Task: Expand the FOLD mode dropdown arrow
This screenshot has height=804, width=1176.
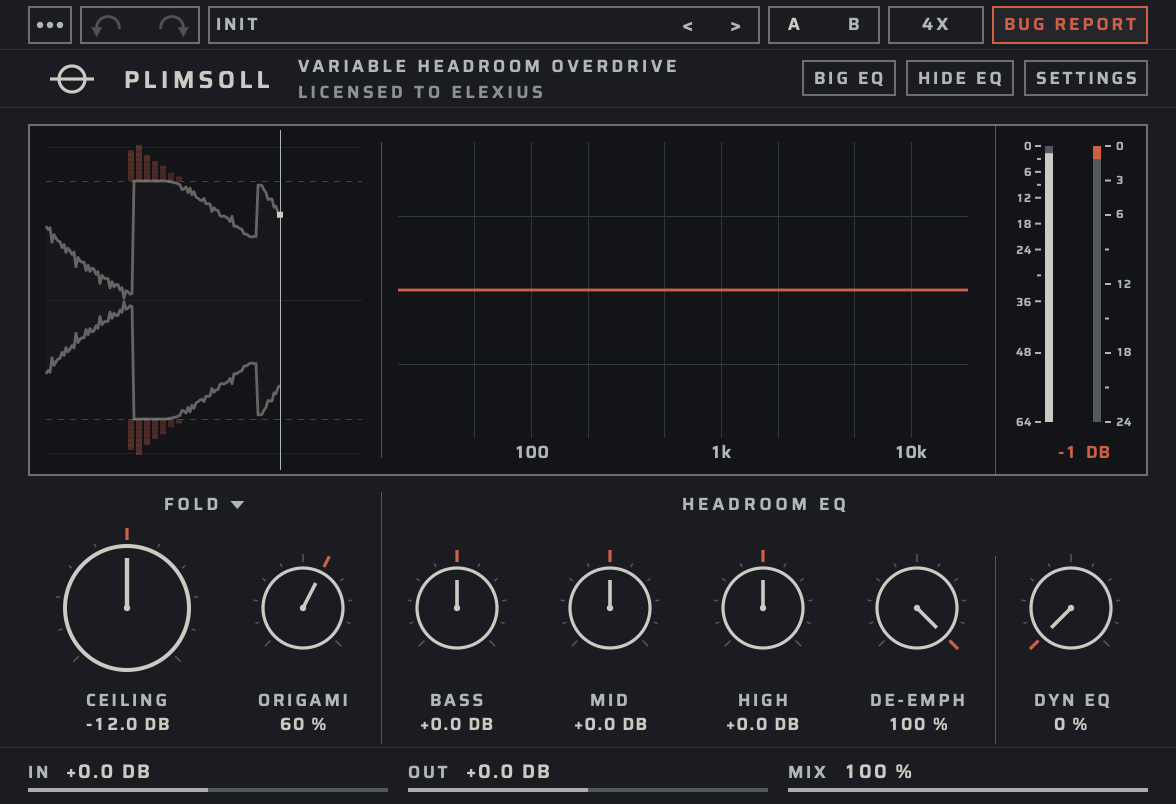Action: 238,505
